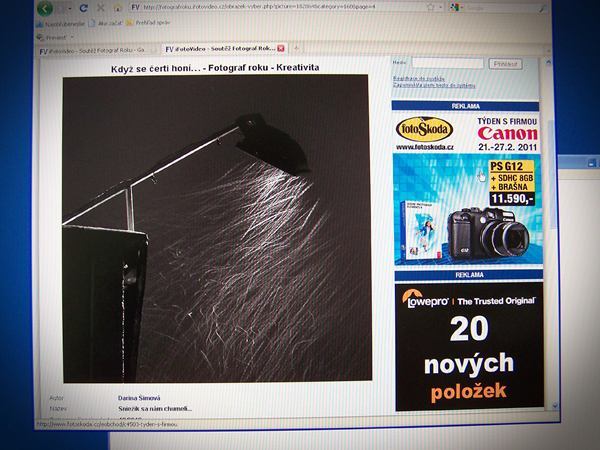Click the Canon G12 camera image
Screen dimensions: 600x450
click(x=488, y=233)
